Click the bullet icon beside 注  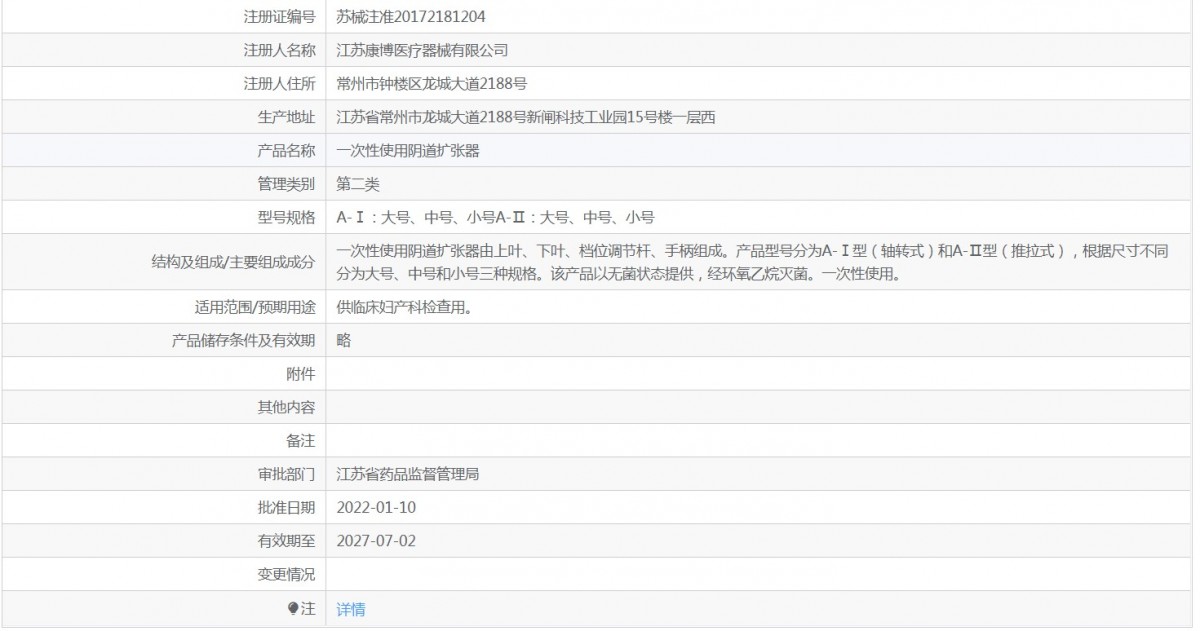pos(293,609)
